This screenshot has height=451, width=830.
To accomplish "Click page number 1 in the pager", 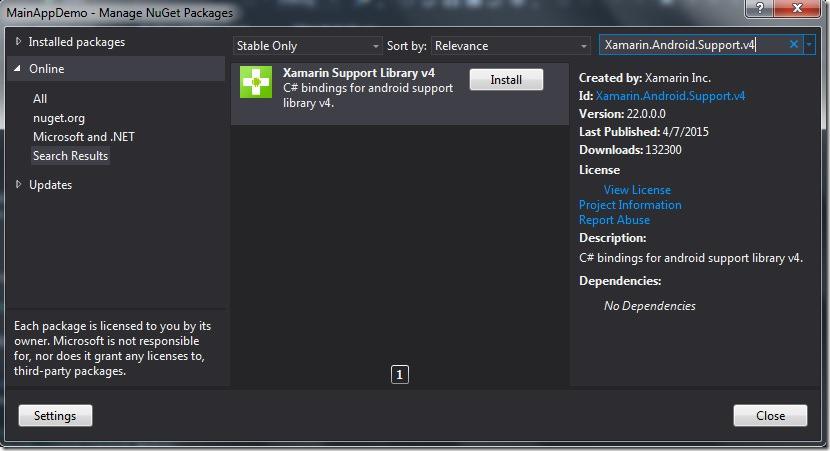I will click(x=400, y=375).
